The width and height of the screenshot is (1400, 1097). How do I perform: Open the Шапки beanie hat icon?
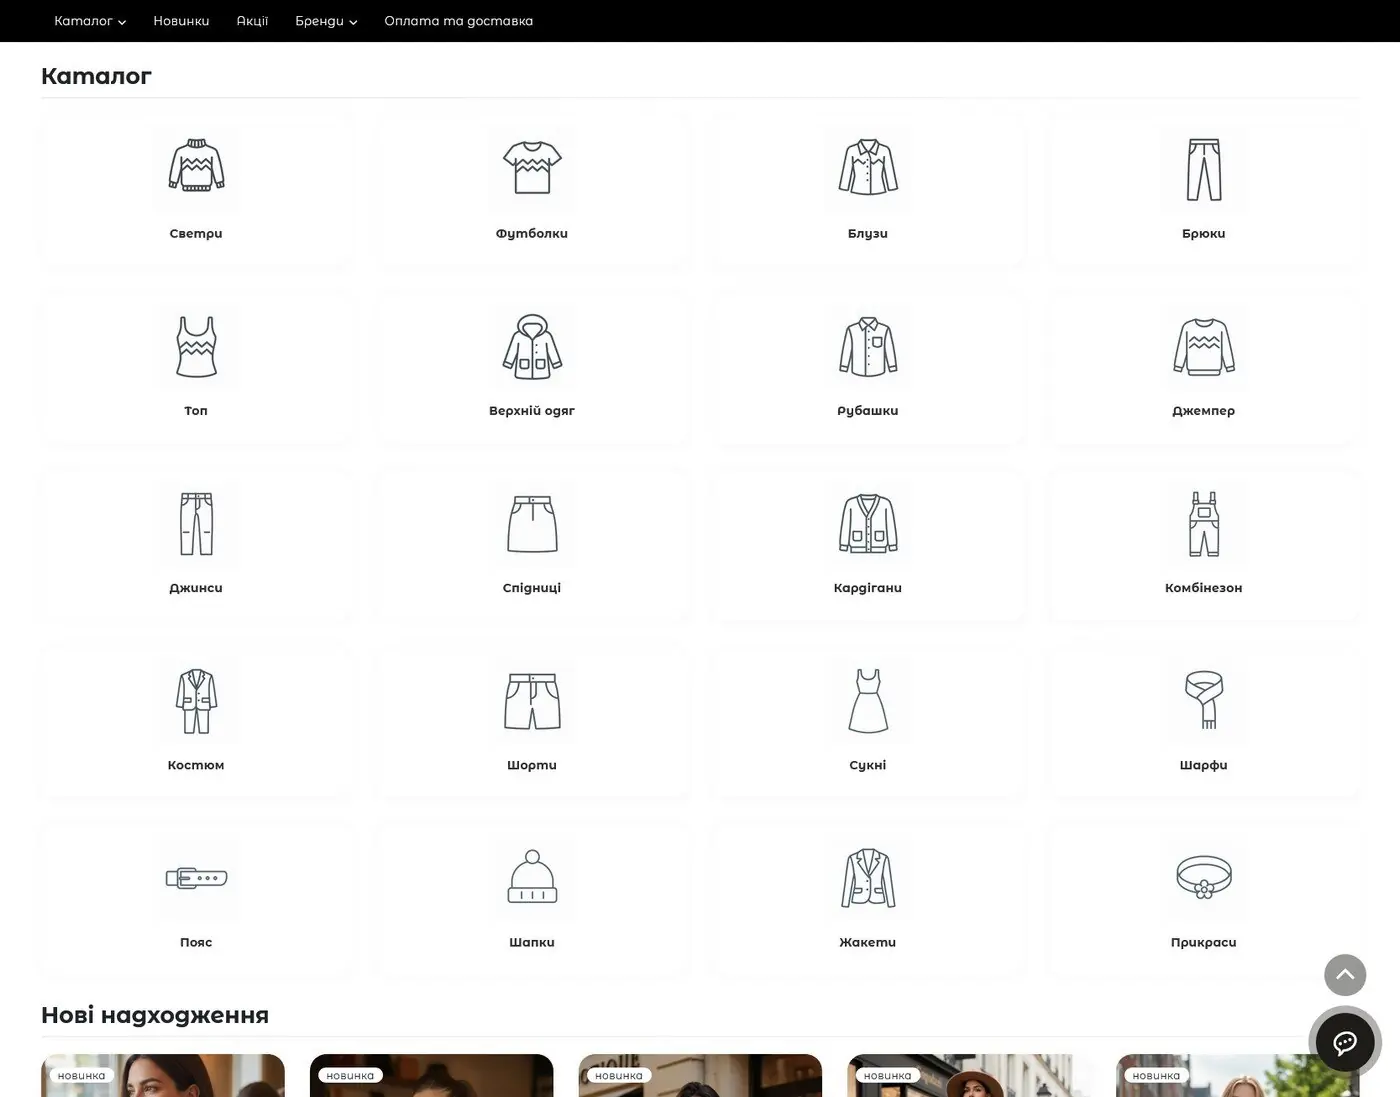[532, 878]
